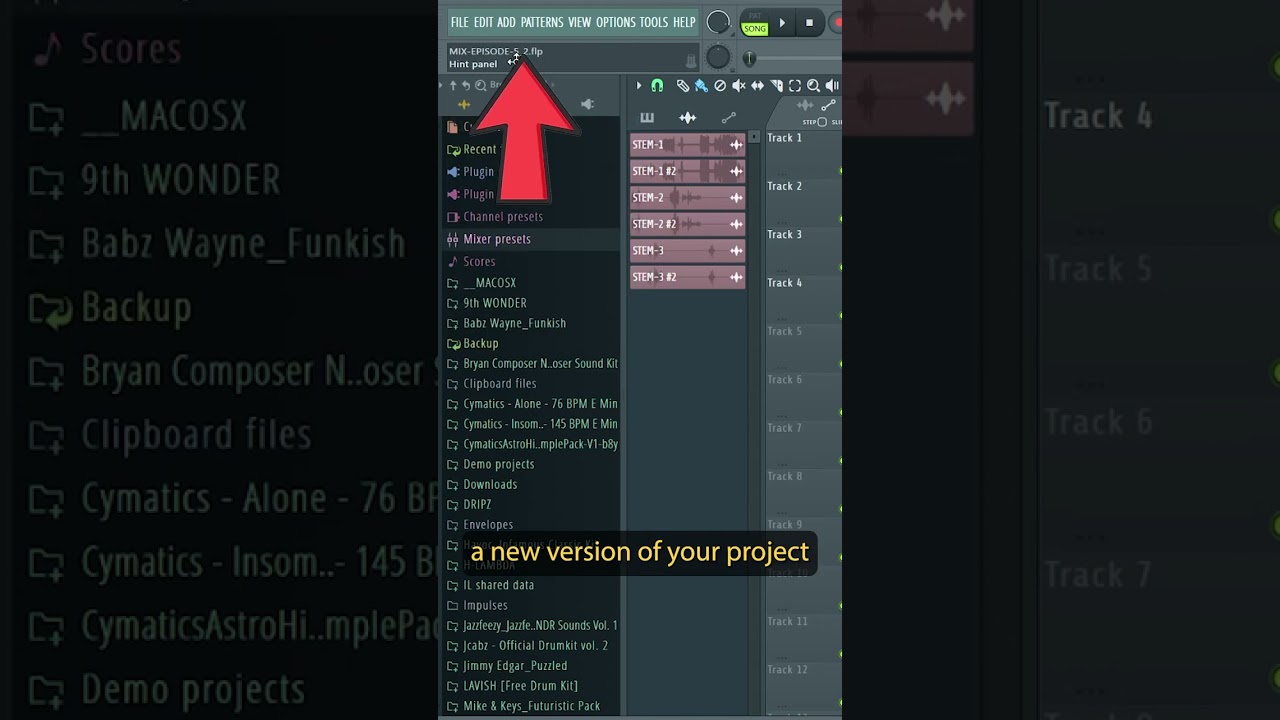Toggle Track 2 mute LED
The image size is (1280, 720).
point(840,219)
